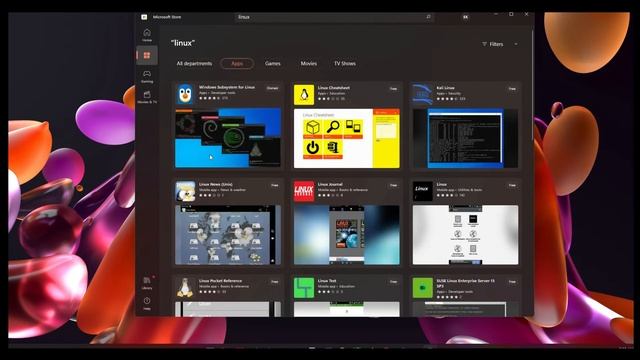The image size is (640, 360).
Task: Click the green Linux Test icon
Action: click(304, 288)
